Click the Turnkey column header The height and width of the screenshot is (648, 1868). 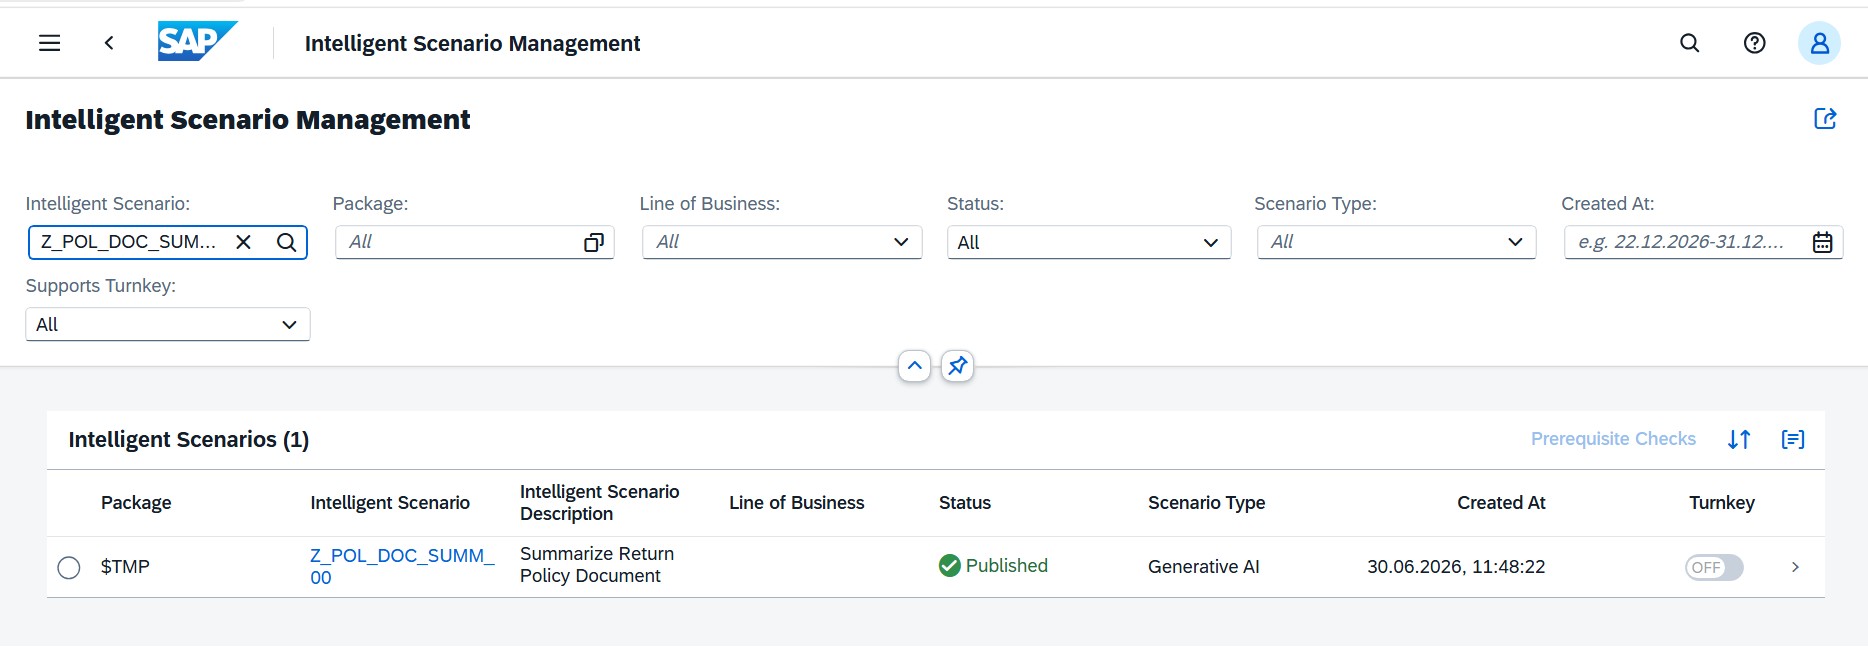coord(1722,503)
